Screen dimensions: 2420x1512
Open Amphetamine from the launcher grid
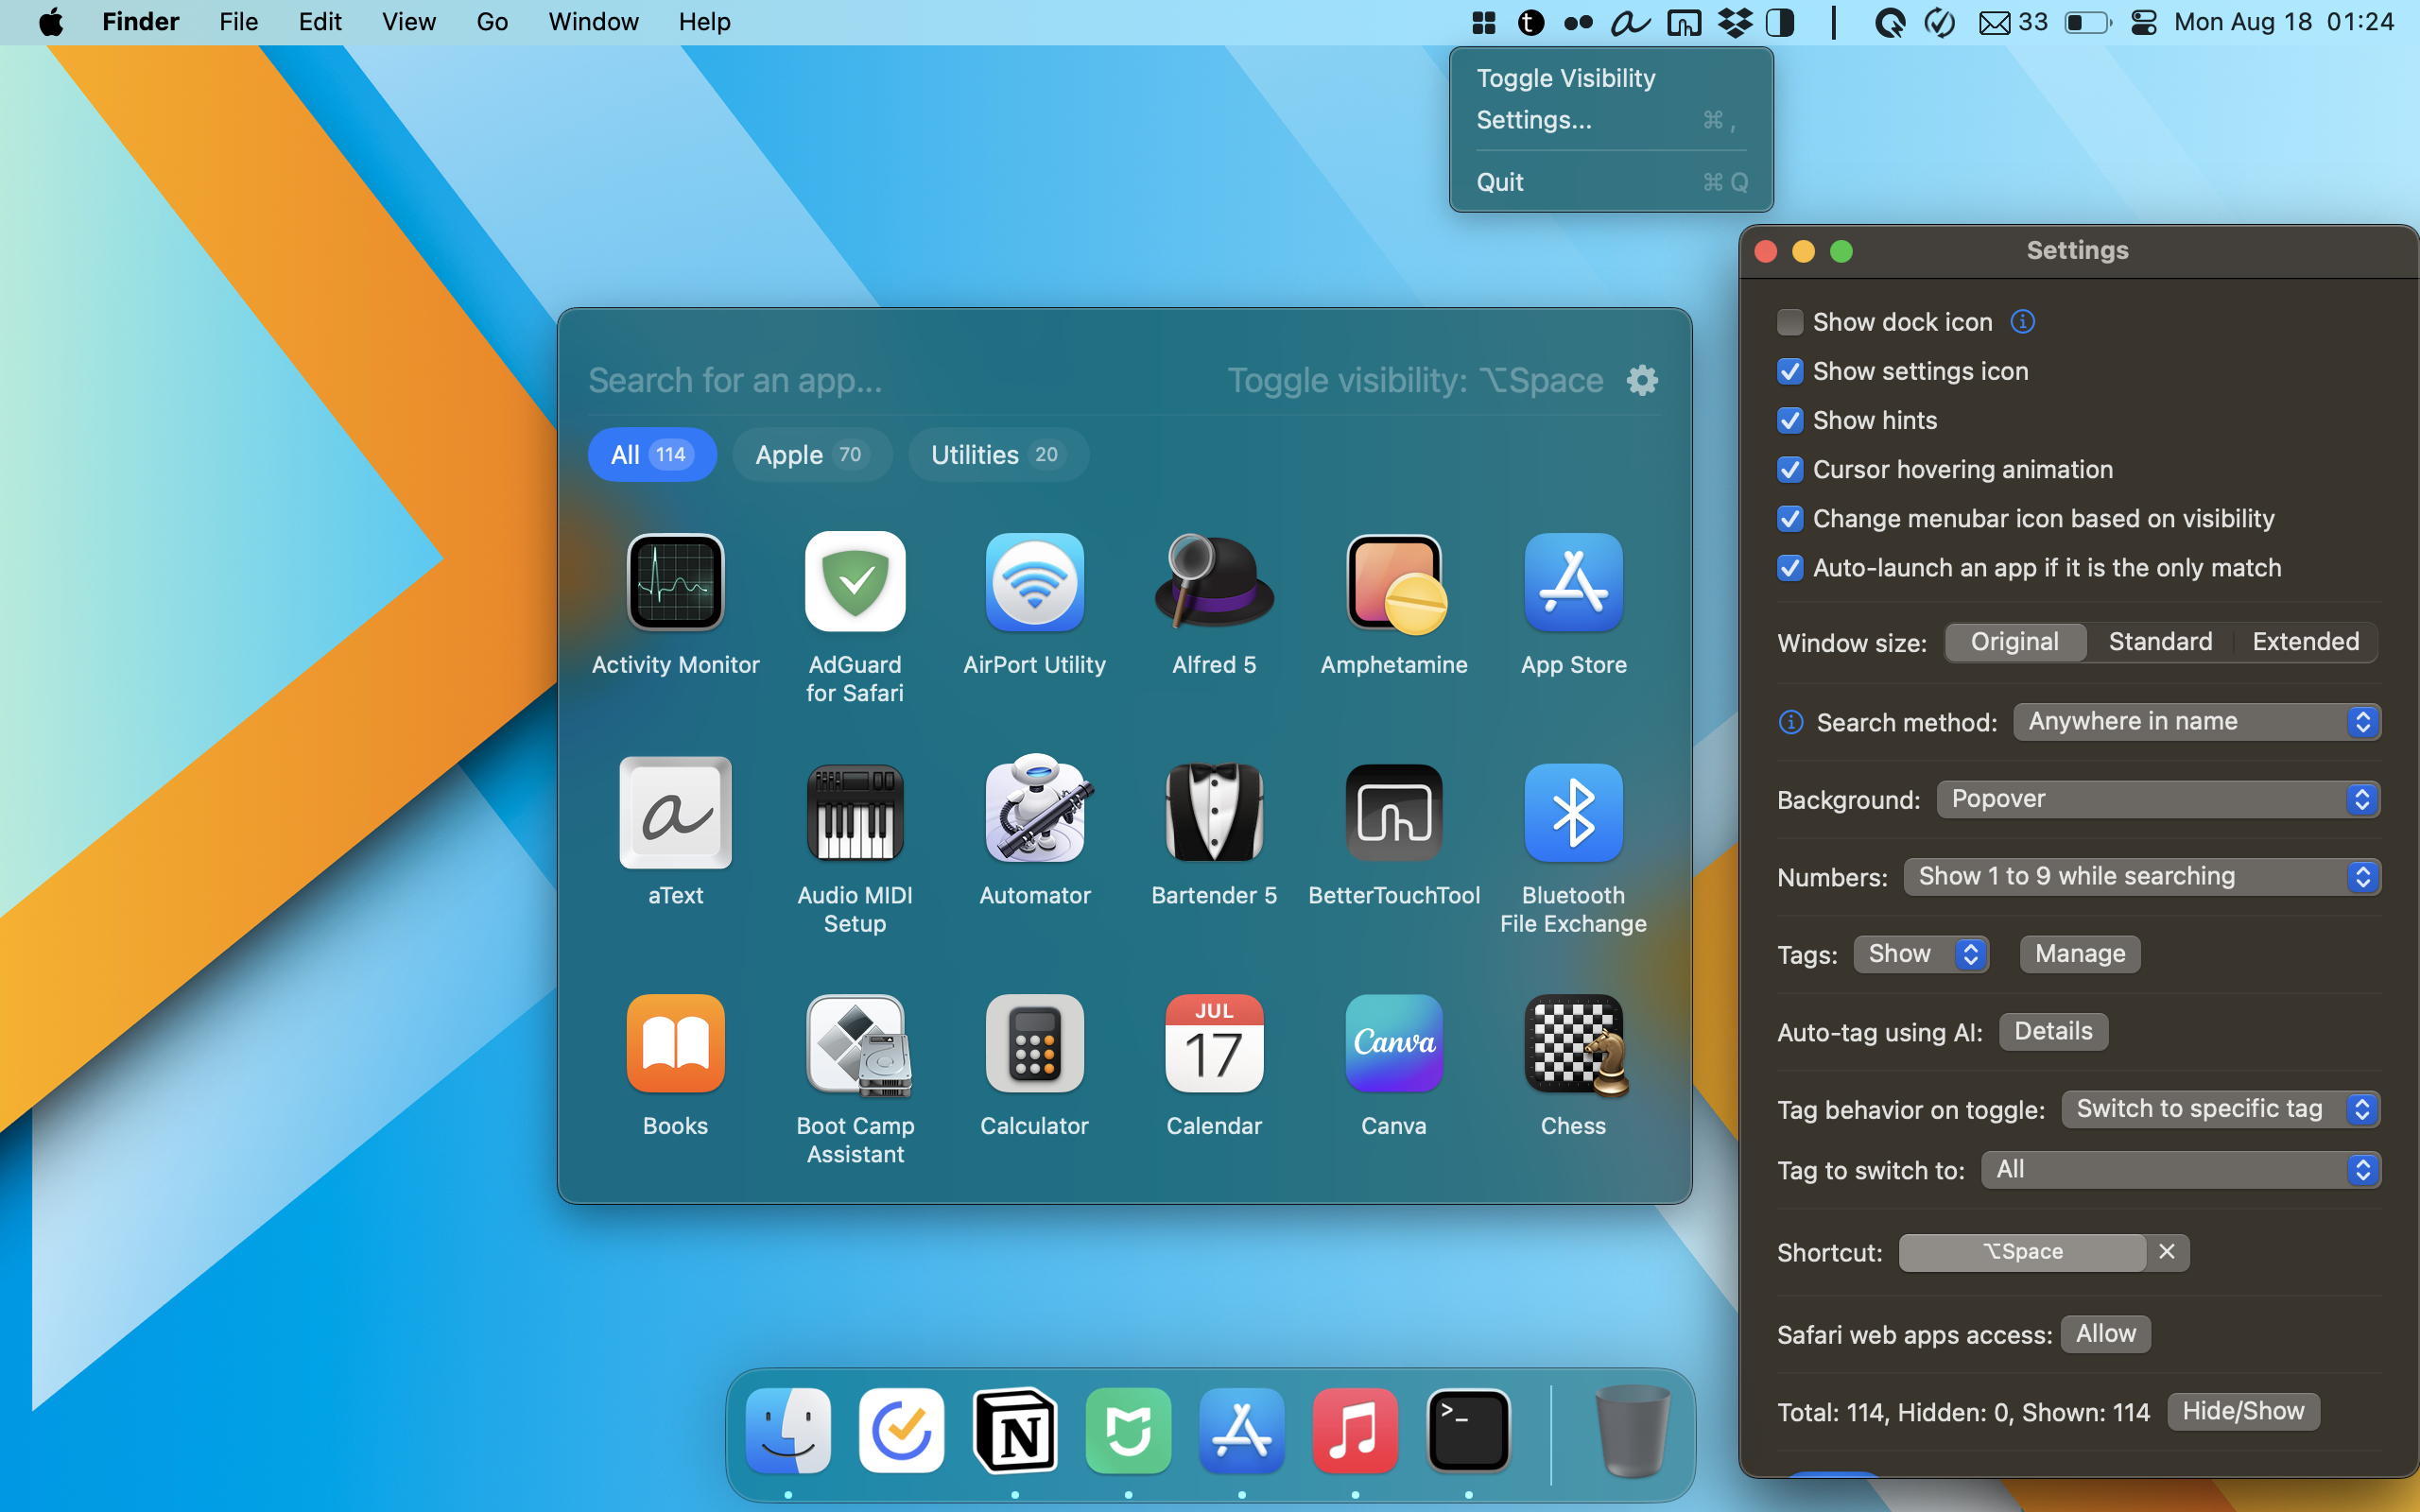coord(1393,584)
